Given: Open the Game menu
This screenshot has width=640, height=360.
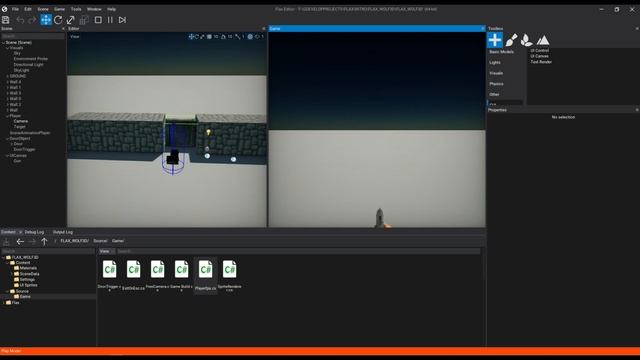Looking at the screenshot, I should [60, 9].
